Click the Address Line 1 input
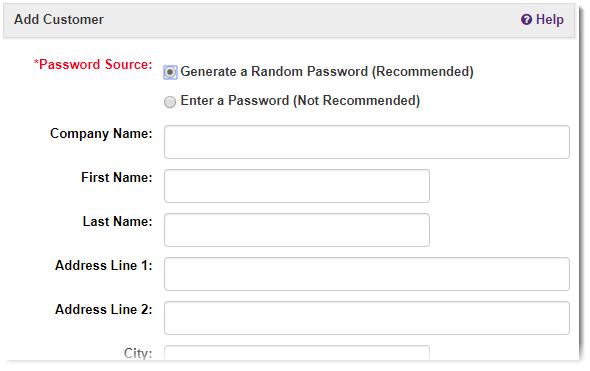The image size is (590, 371). click(x=367, y=274)
